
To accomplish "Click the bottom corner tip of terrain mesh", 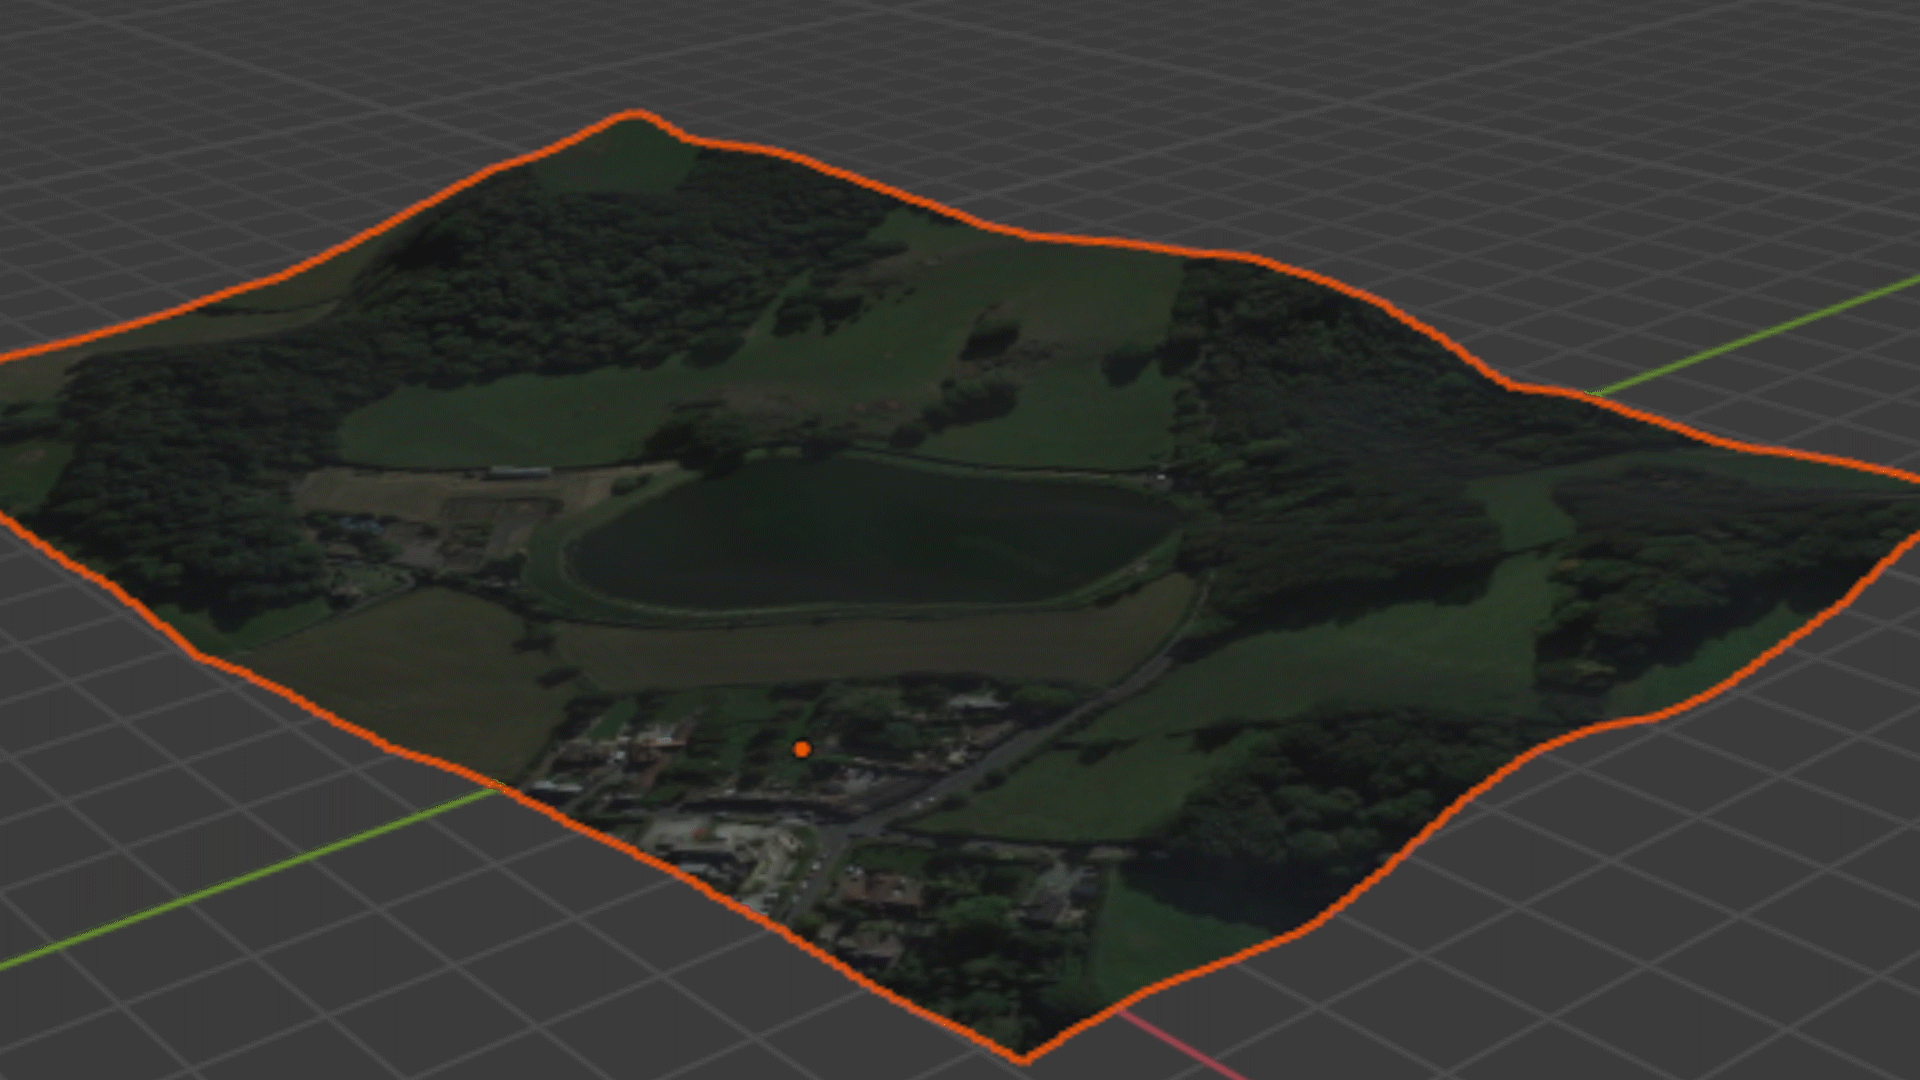I will 1022,1054.
